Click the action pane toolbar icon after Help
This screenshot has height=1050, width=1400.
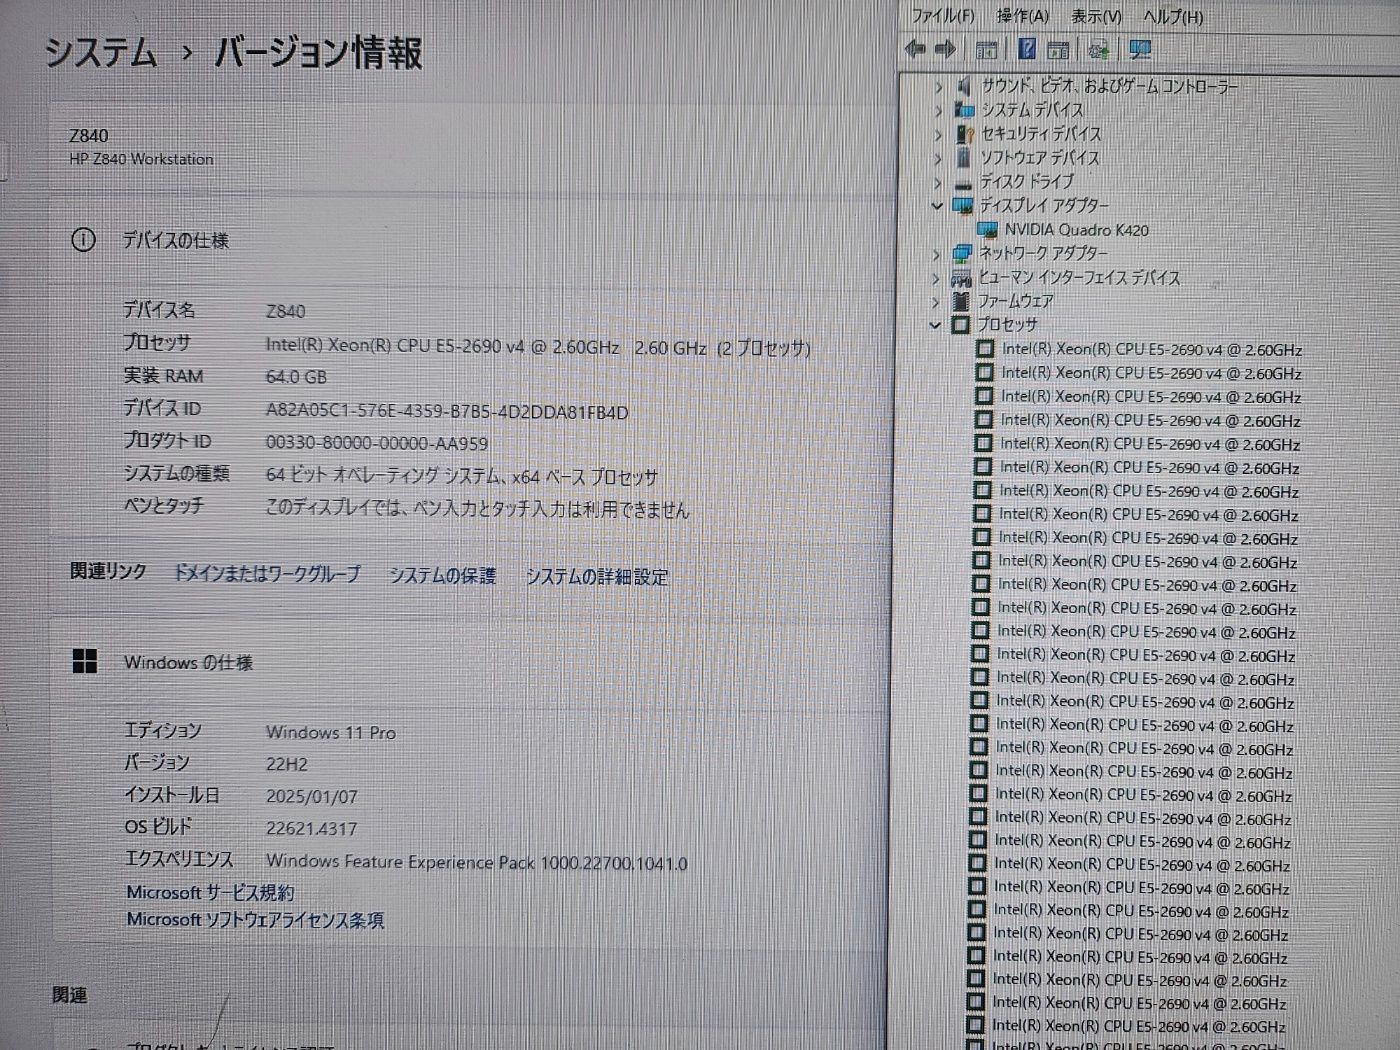(1058, 49)
